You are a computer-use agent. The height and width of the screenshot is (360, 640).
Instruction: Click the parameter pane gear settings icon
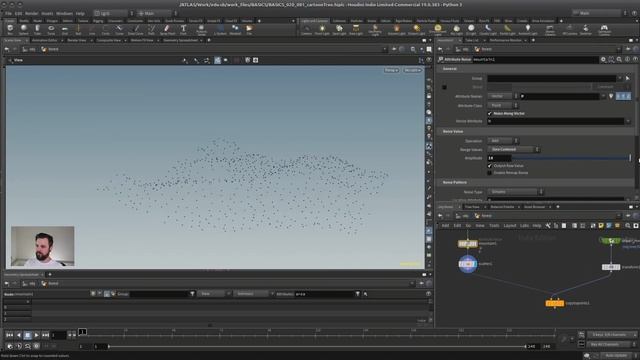tap(603, 60)
